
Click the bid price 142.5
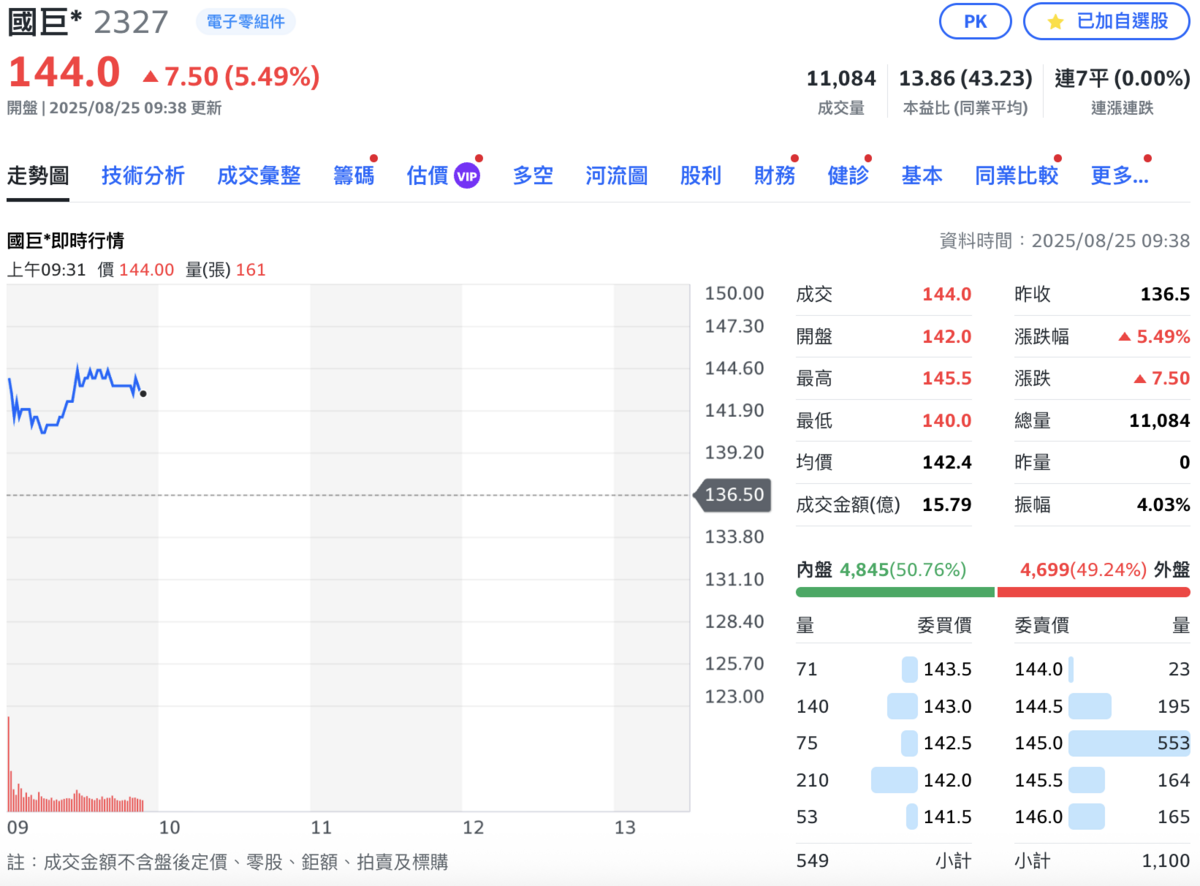[x=947, y=743]
